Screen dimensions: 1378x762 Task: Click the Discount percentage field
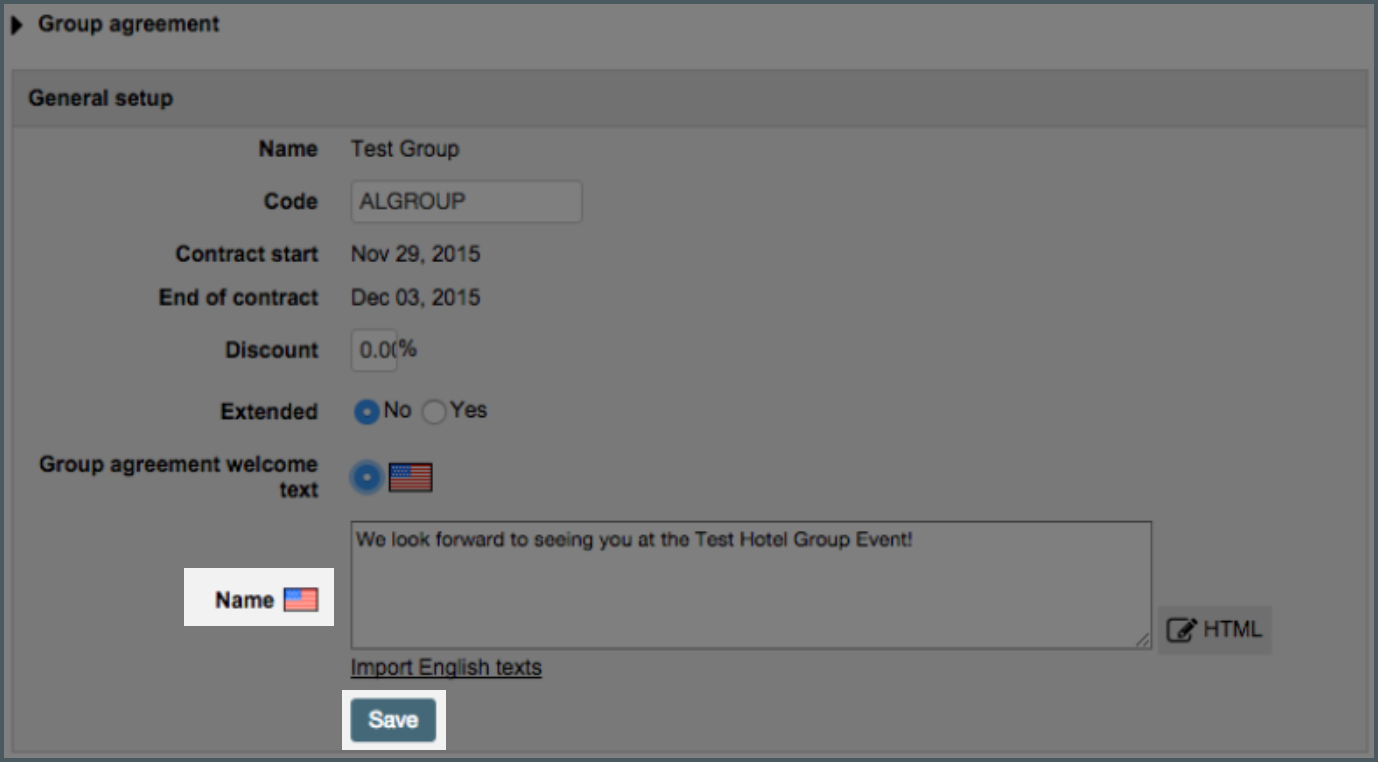coord(374,350)
